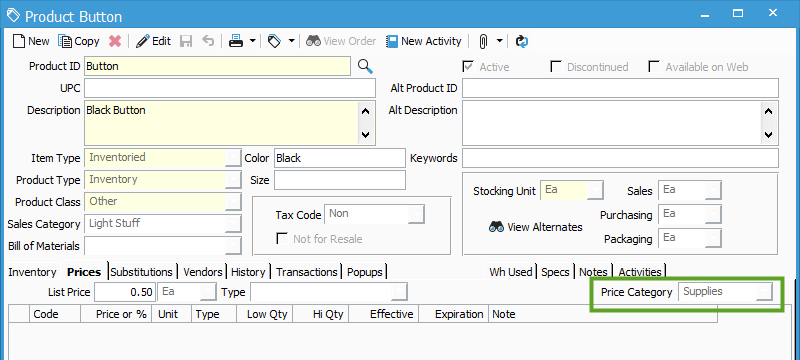The image size is (800, 360).
Task: Switch to the Popups tab
Action: 365,272
